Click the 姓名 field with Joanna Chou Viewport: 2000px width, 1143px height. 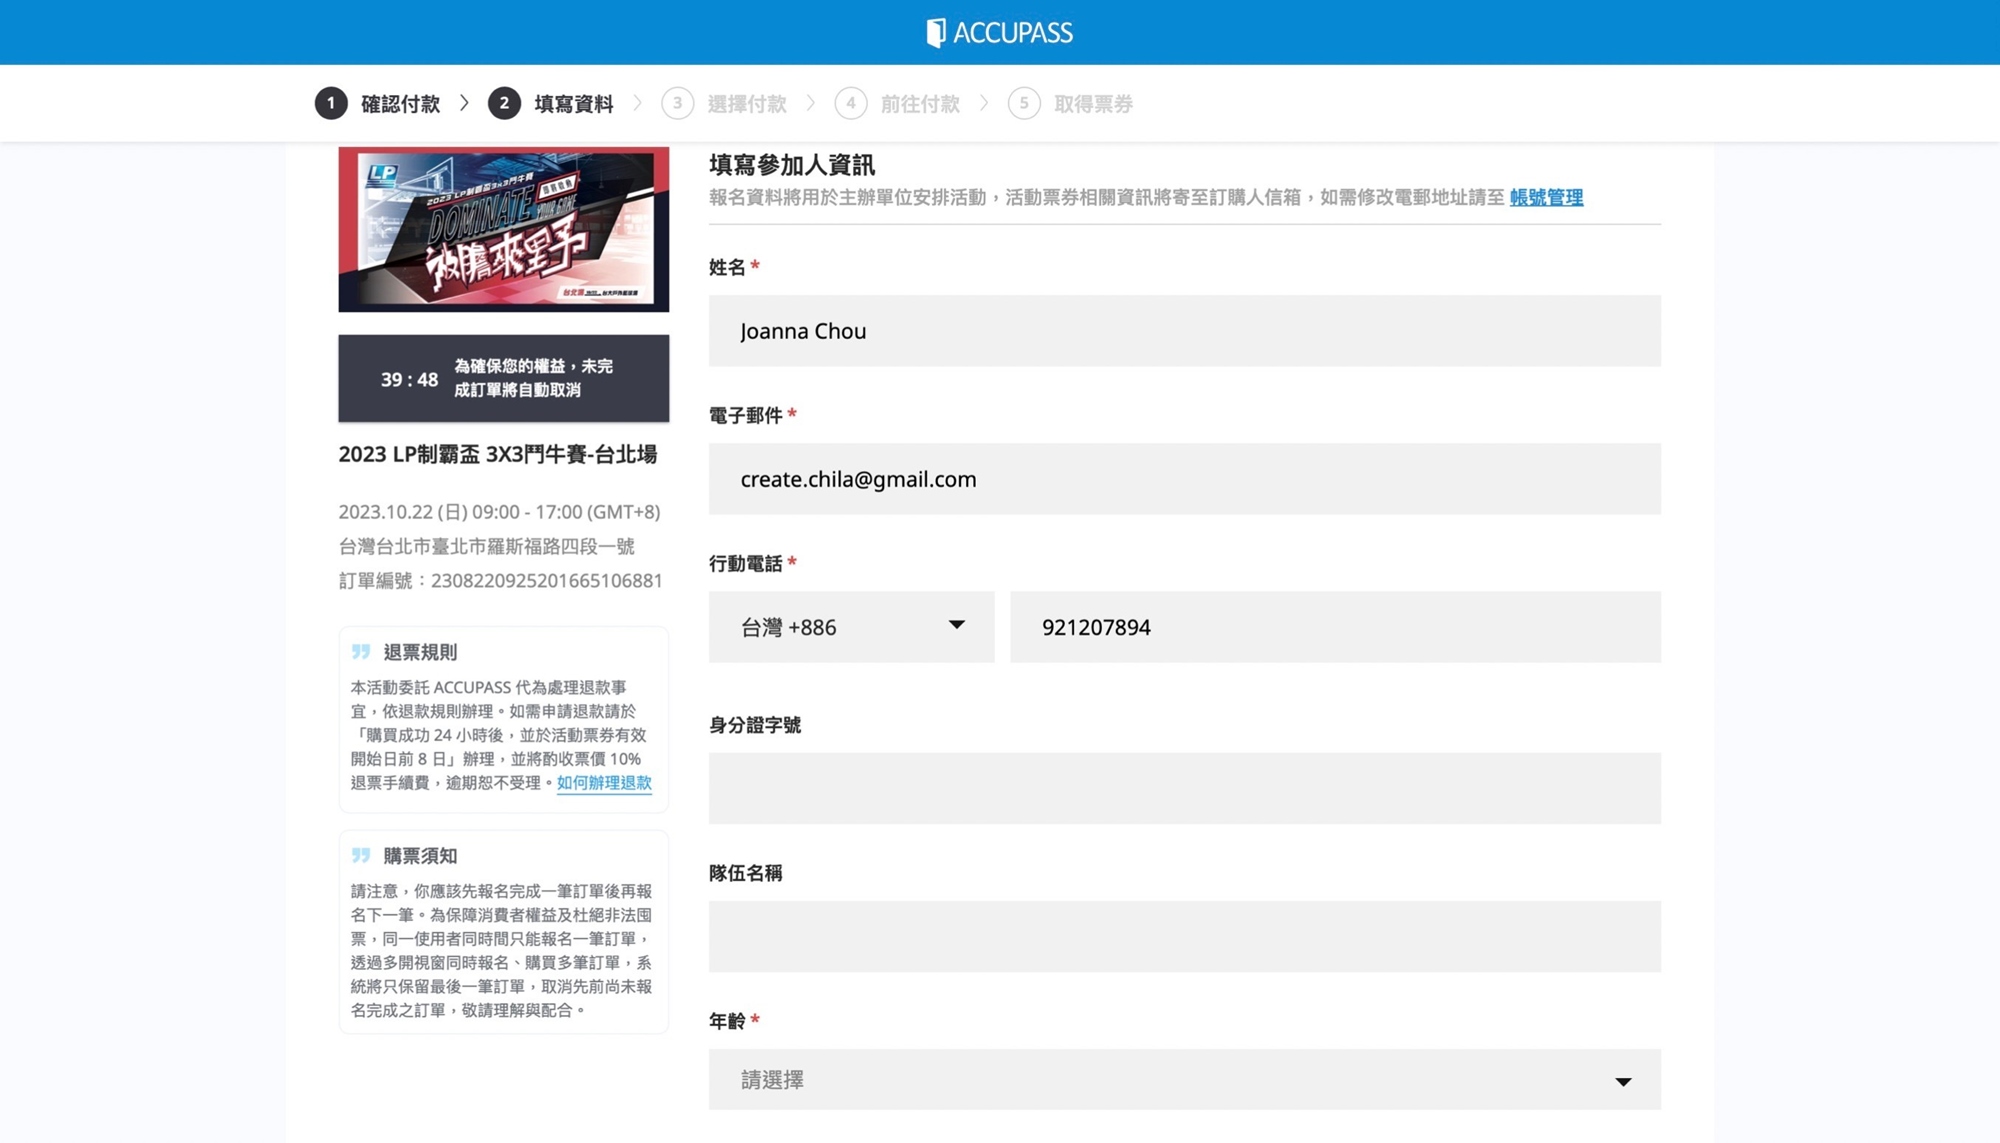pos(1184,331)
